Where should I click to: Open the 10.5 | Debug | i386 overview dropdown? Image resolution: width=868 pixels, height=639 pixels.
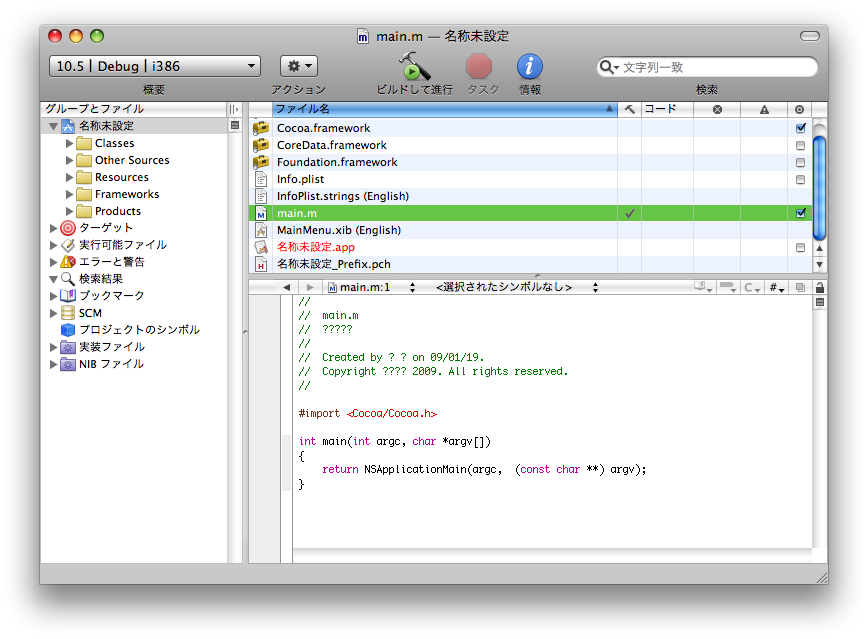click(x=154, y=66)
